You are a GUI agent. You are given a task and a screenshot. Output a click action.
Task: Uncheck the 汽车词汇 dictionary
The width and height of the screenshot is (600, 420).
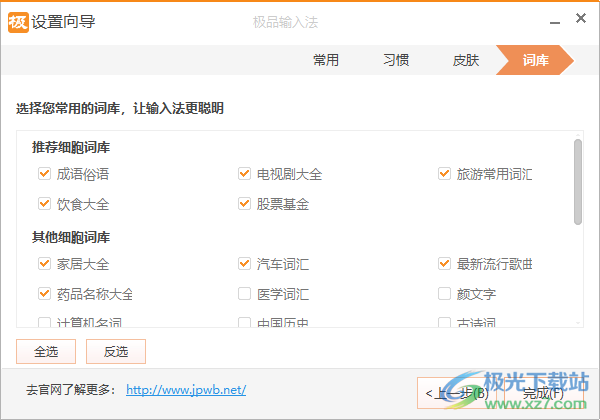244,264
